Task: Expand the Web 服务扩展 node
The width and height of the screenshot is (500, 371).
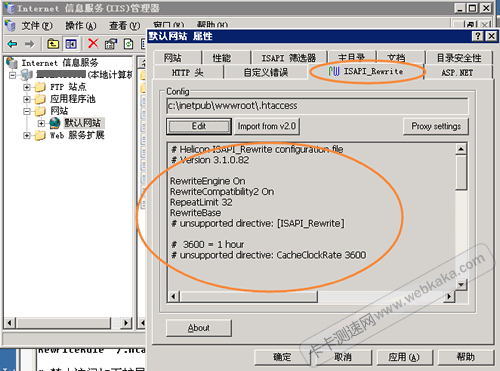Action: (x=27, y=135)
